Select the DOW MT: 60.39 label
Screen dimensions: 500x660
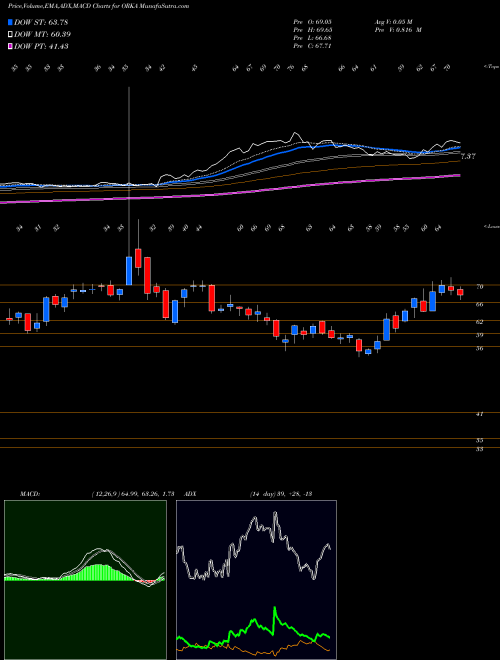(42, 35)
